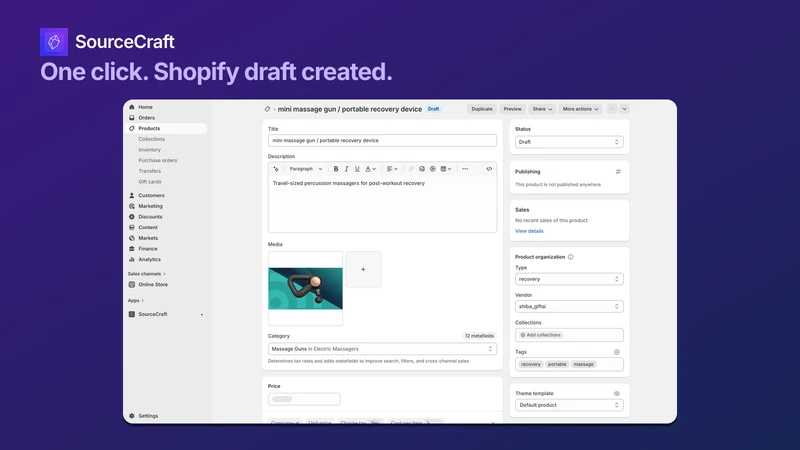This screenshot has width=800, height=450.
Task: Click the SourceCraft app icon in sidebar
Action: [132, 314]
